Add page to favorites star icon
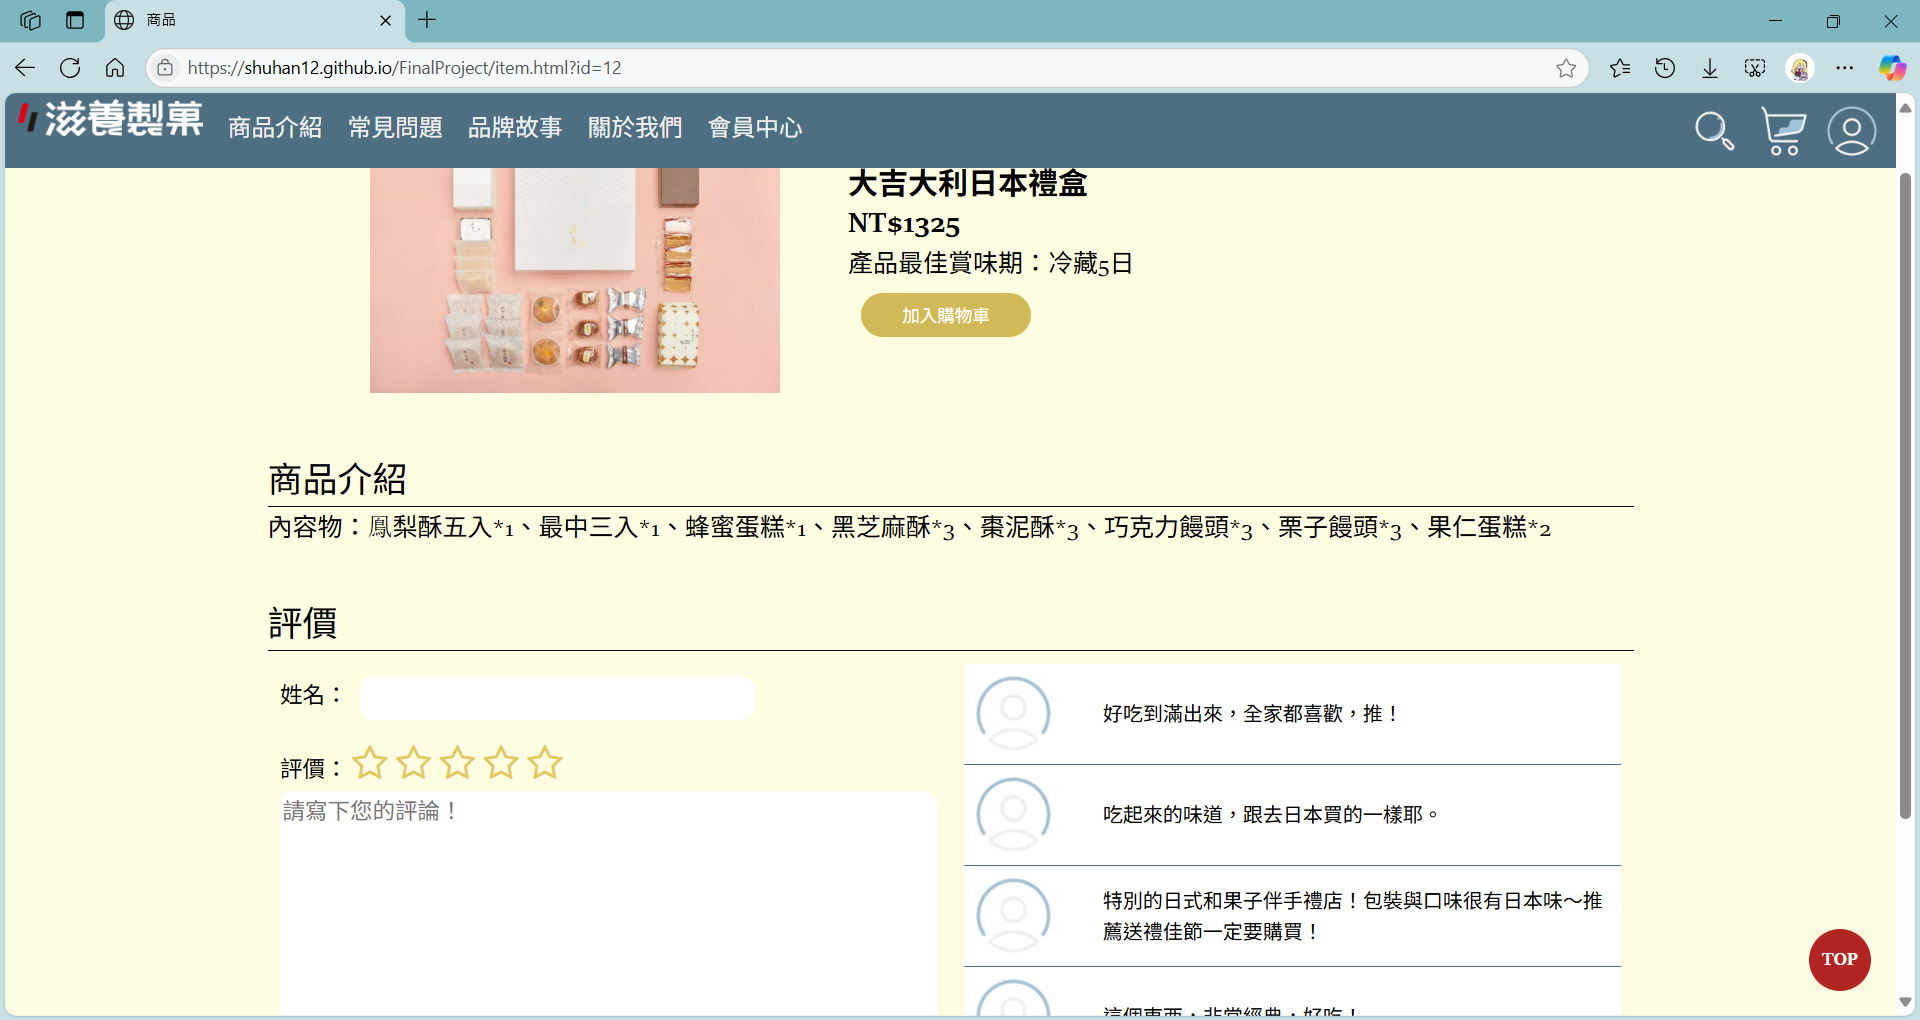The width and height of the screenshot is (1920, 1020). pyautogui.click(x=1566, y=68)
